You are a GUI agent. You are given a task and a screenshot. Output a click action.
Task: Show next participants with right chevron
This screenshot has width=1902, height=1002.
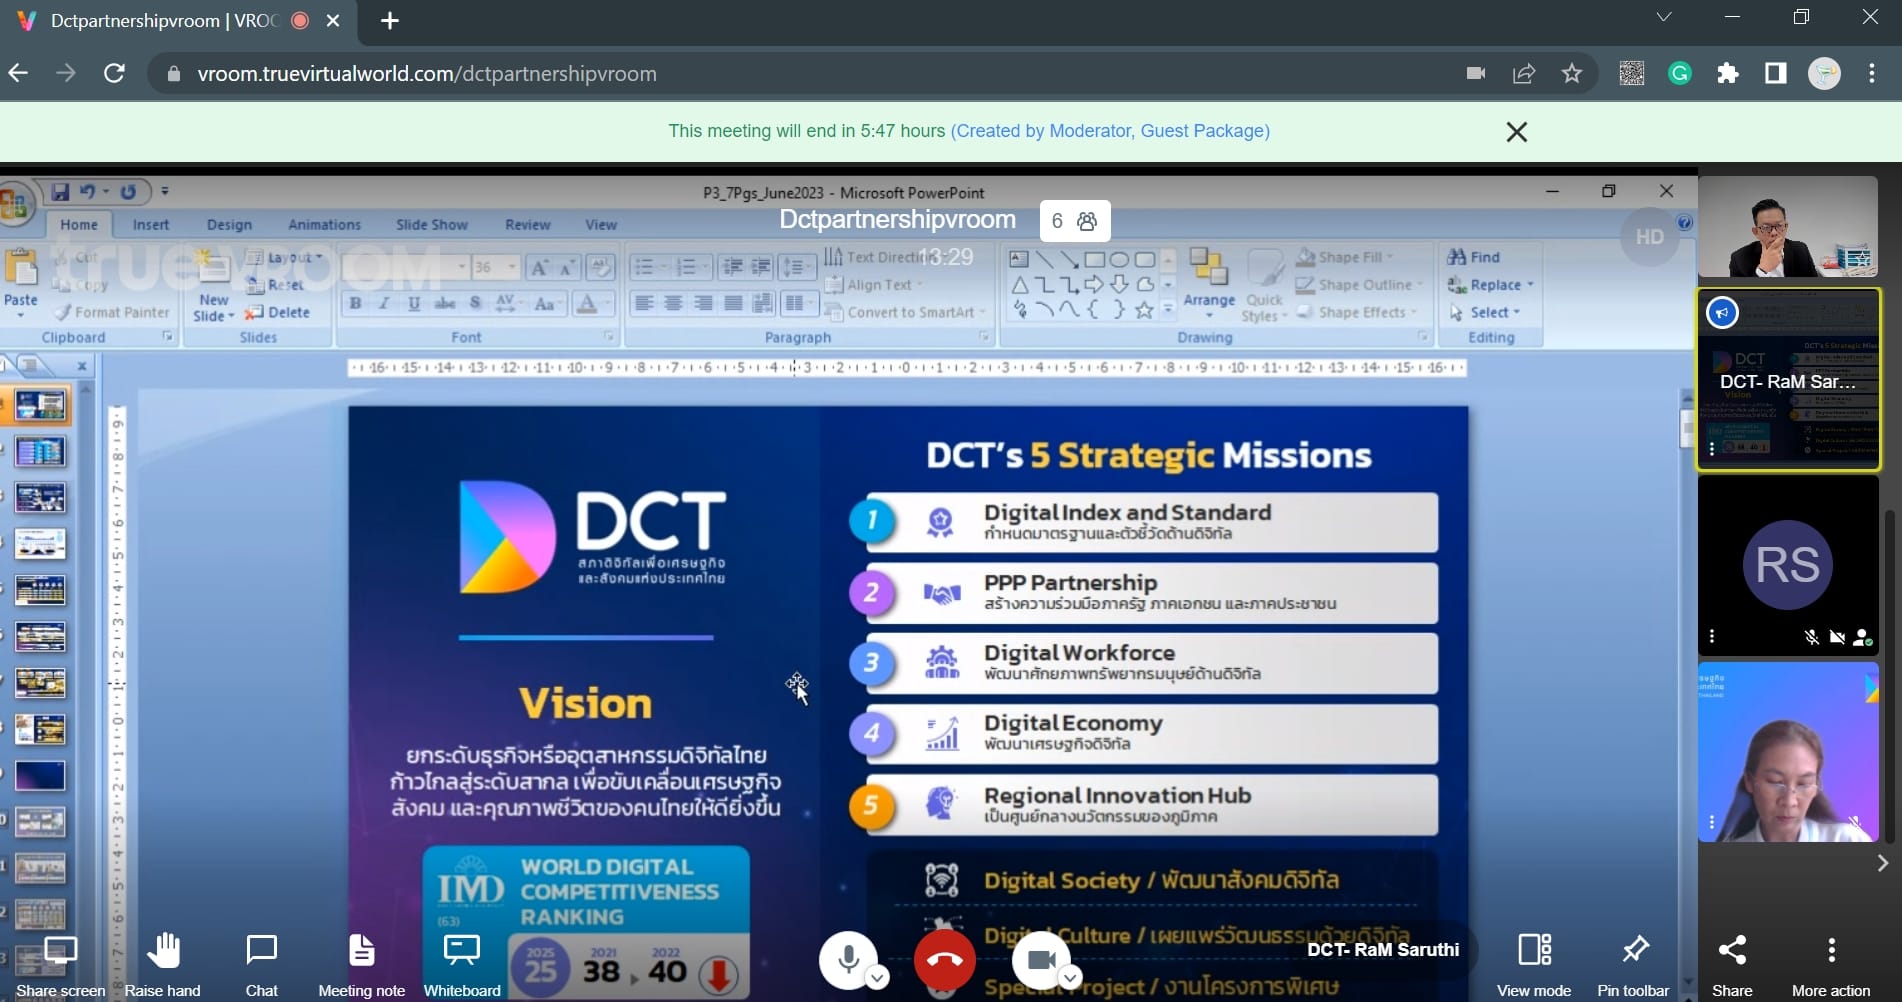(x=1882, y=863)
